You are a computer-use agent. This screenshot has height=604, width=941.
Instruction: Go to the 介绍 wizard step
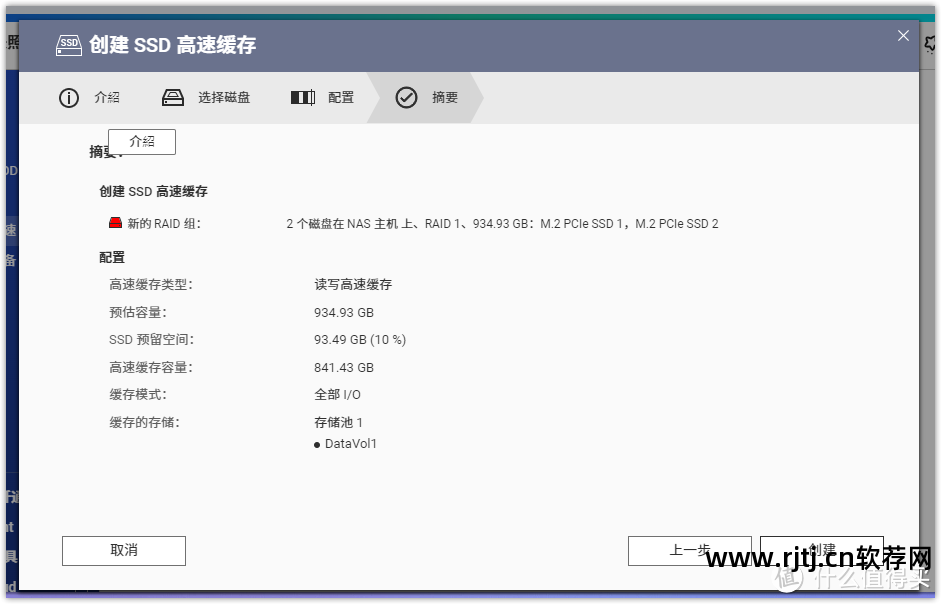[90, 97]
